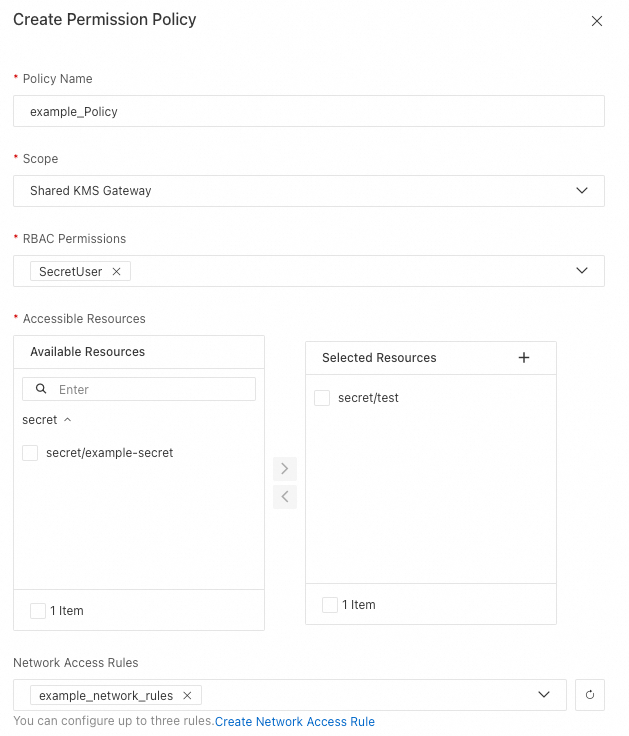Move checked resources to the selected list
The height and width of the screenshot is (736, 629).
coord(285,468)
